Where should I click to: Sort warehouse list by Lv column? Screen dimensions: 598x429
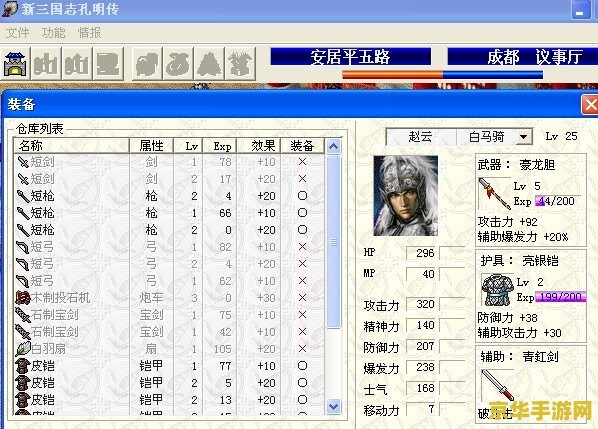pos(188,146)
